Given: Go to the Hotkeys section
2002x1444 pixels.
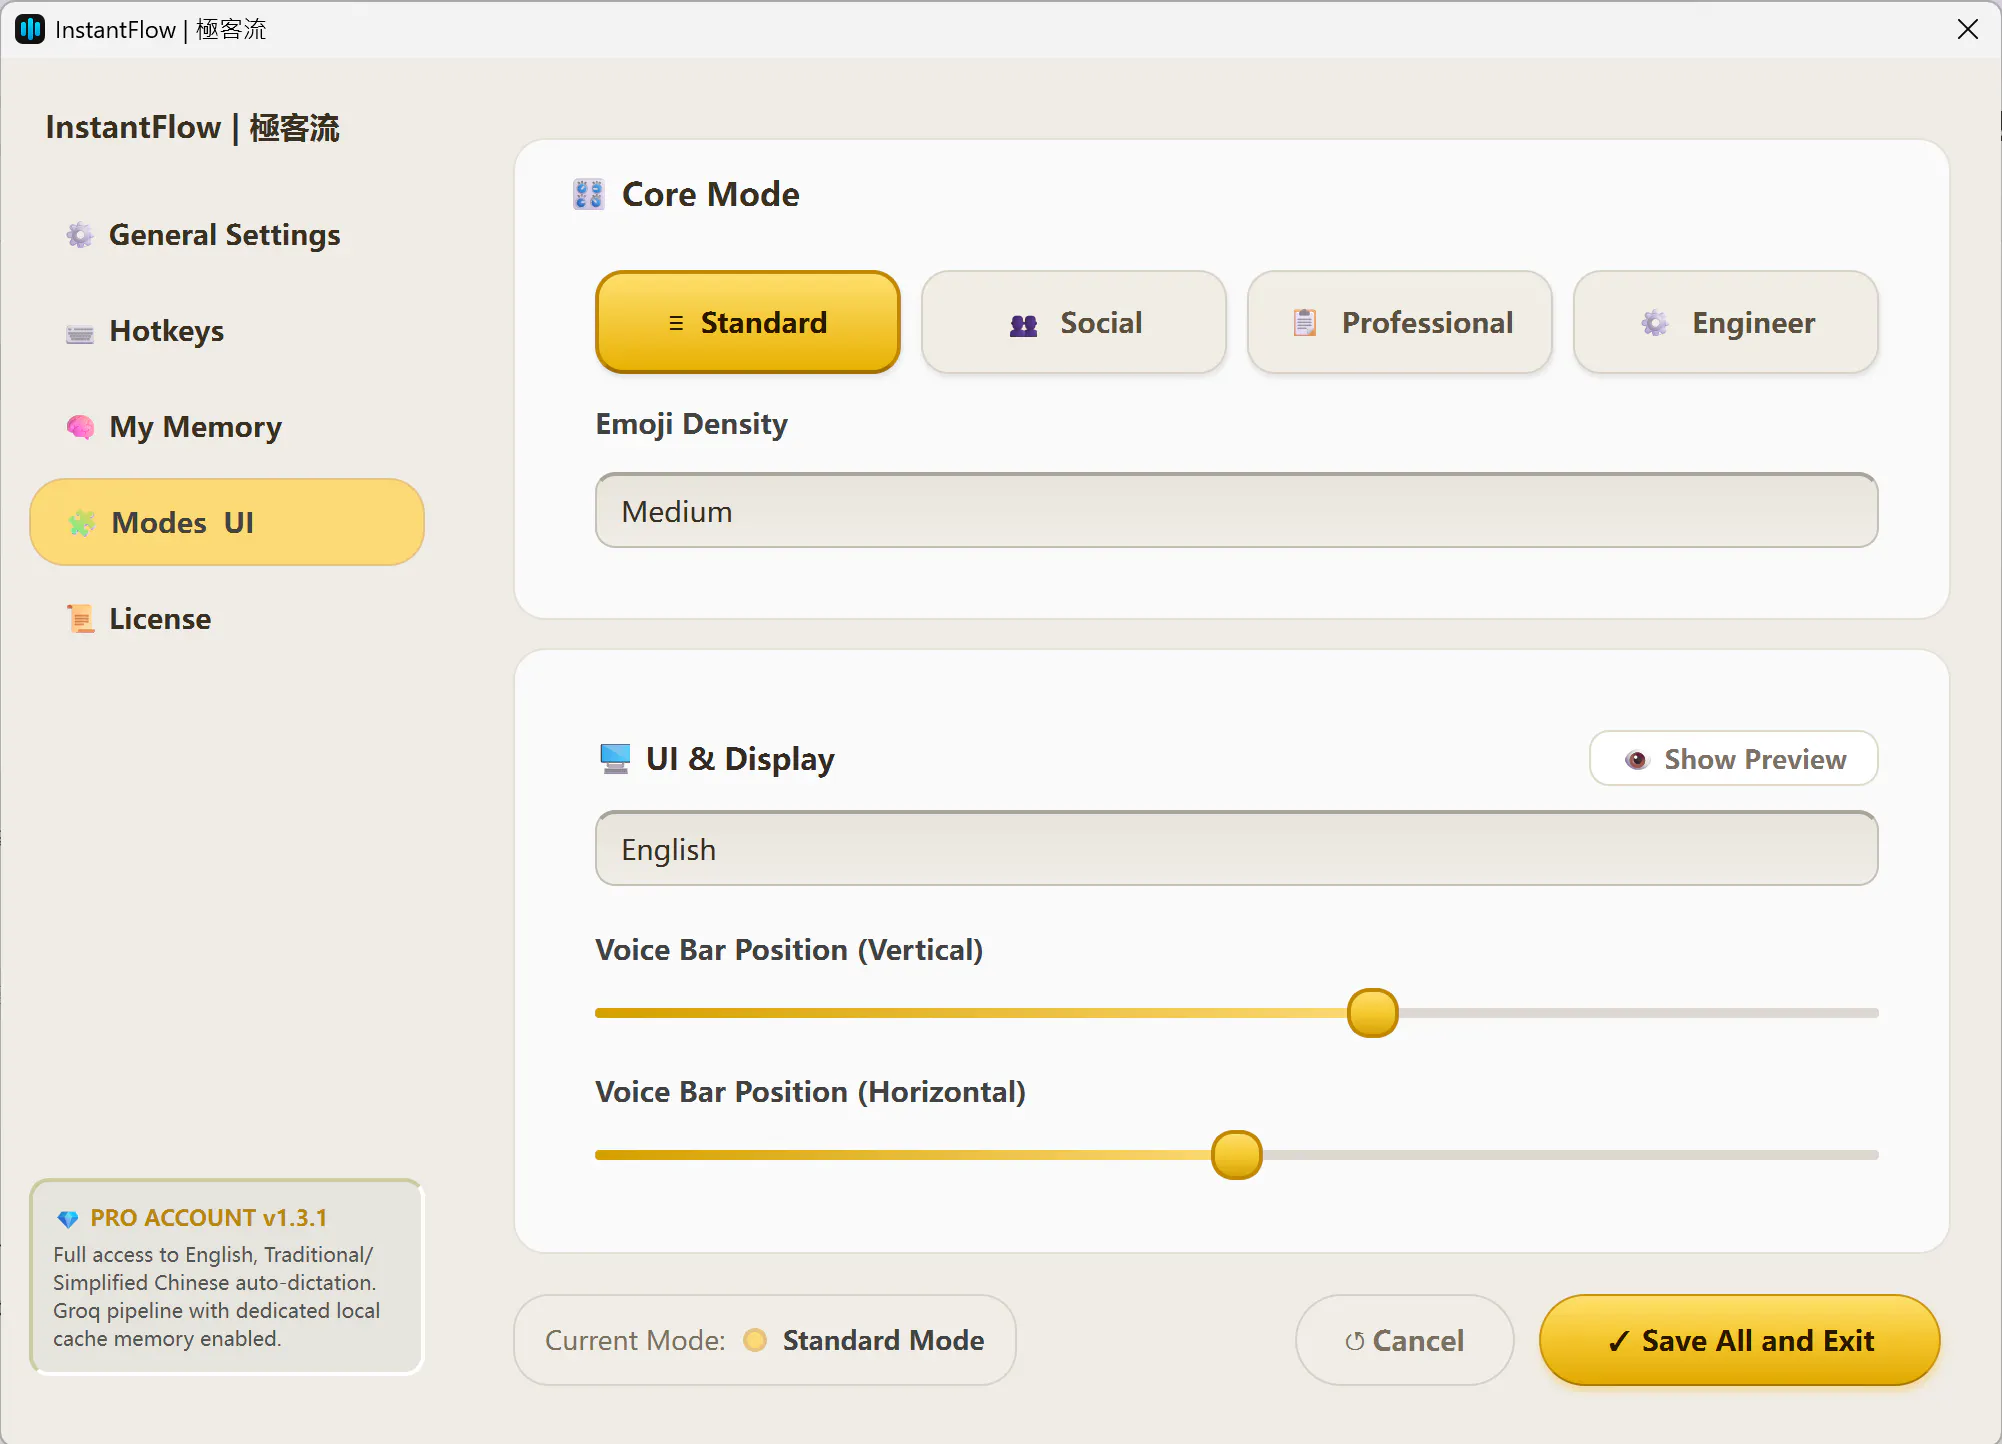Looking at the screenshot, I should pos(227,331).
